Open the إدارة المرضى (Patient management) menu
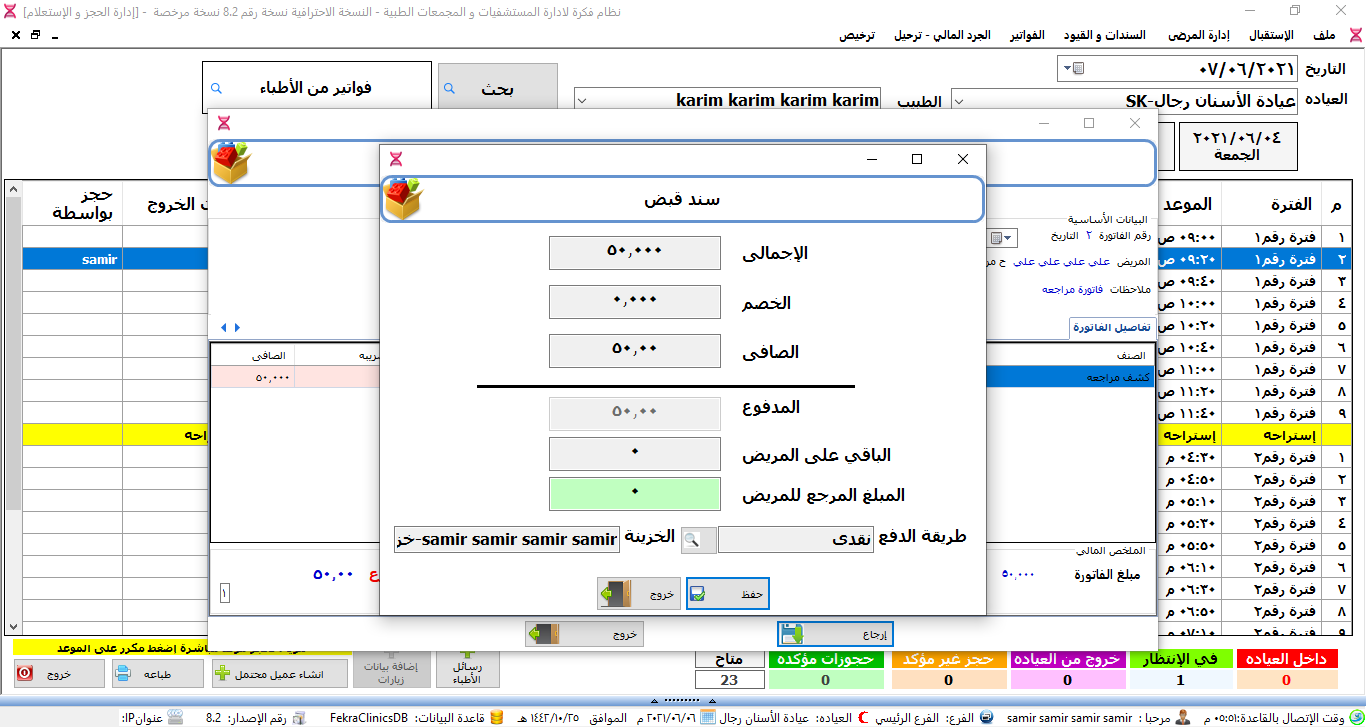 [1200, 35]
